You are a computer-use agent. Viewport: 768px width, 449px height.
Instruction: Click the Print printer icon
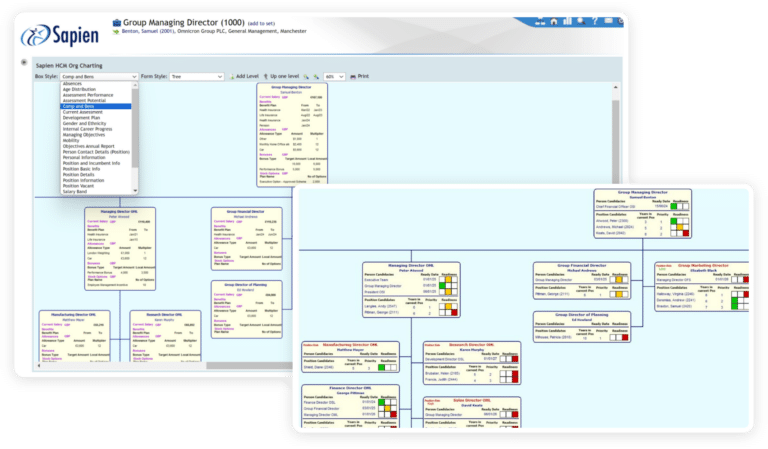click(353, 76)
